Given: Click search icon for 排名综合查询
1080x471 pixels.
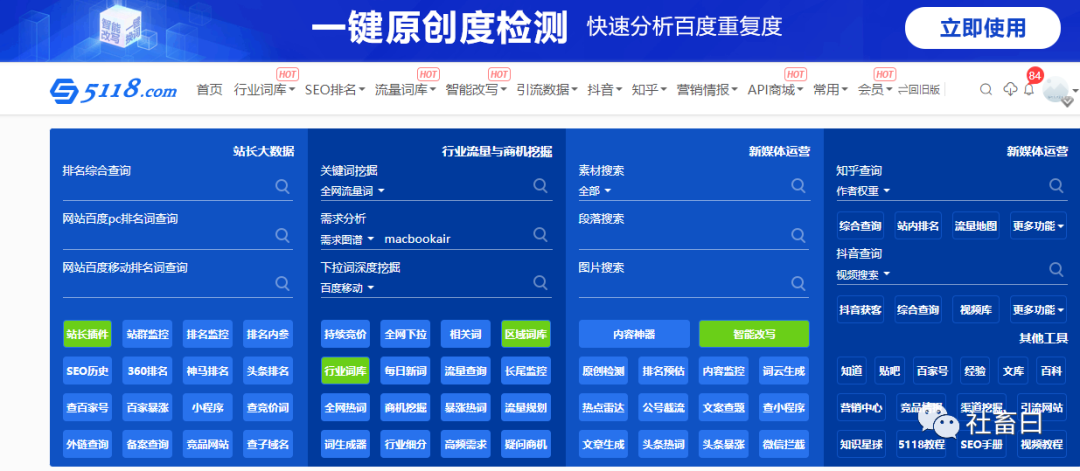Looking at the screenshot, I should coord(282,186).
